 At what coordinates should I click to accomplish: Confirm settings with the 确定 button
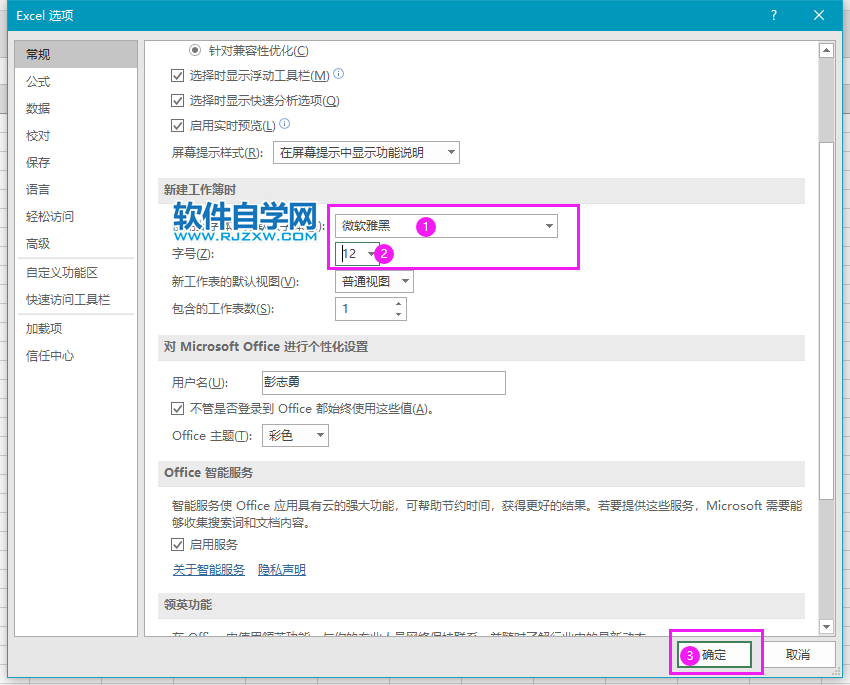713,654
